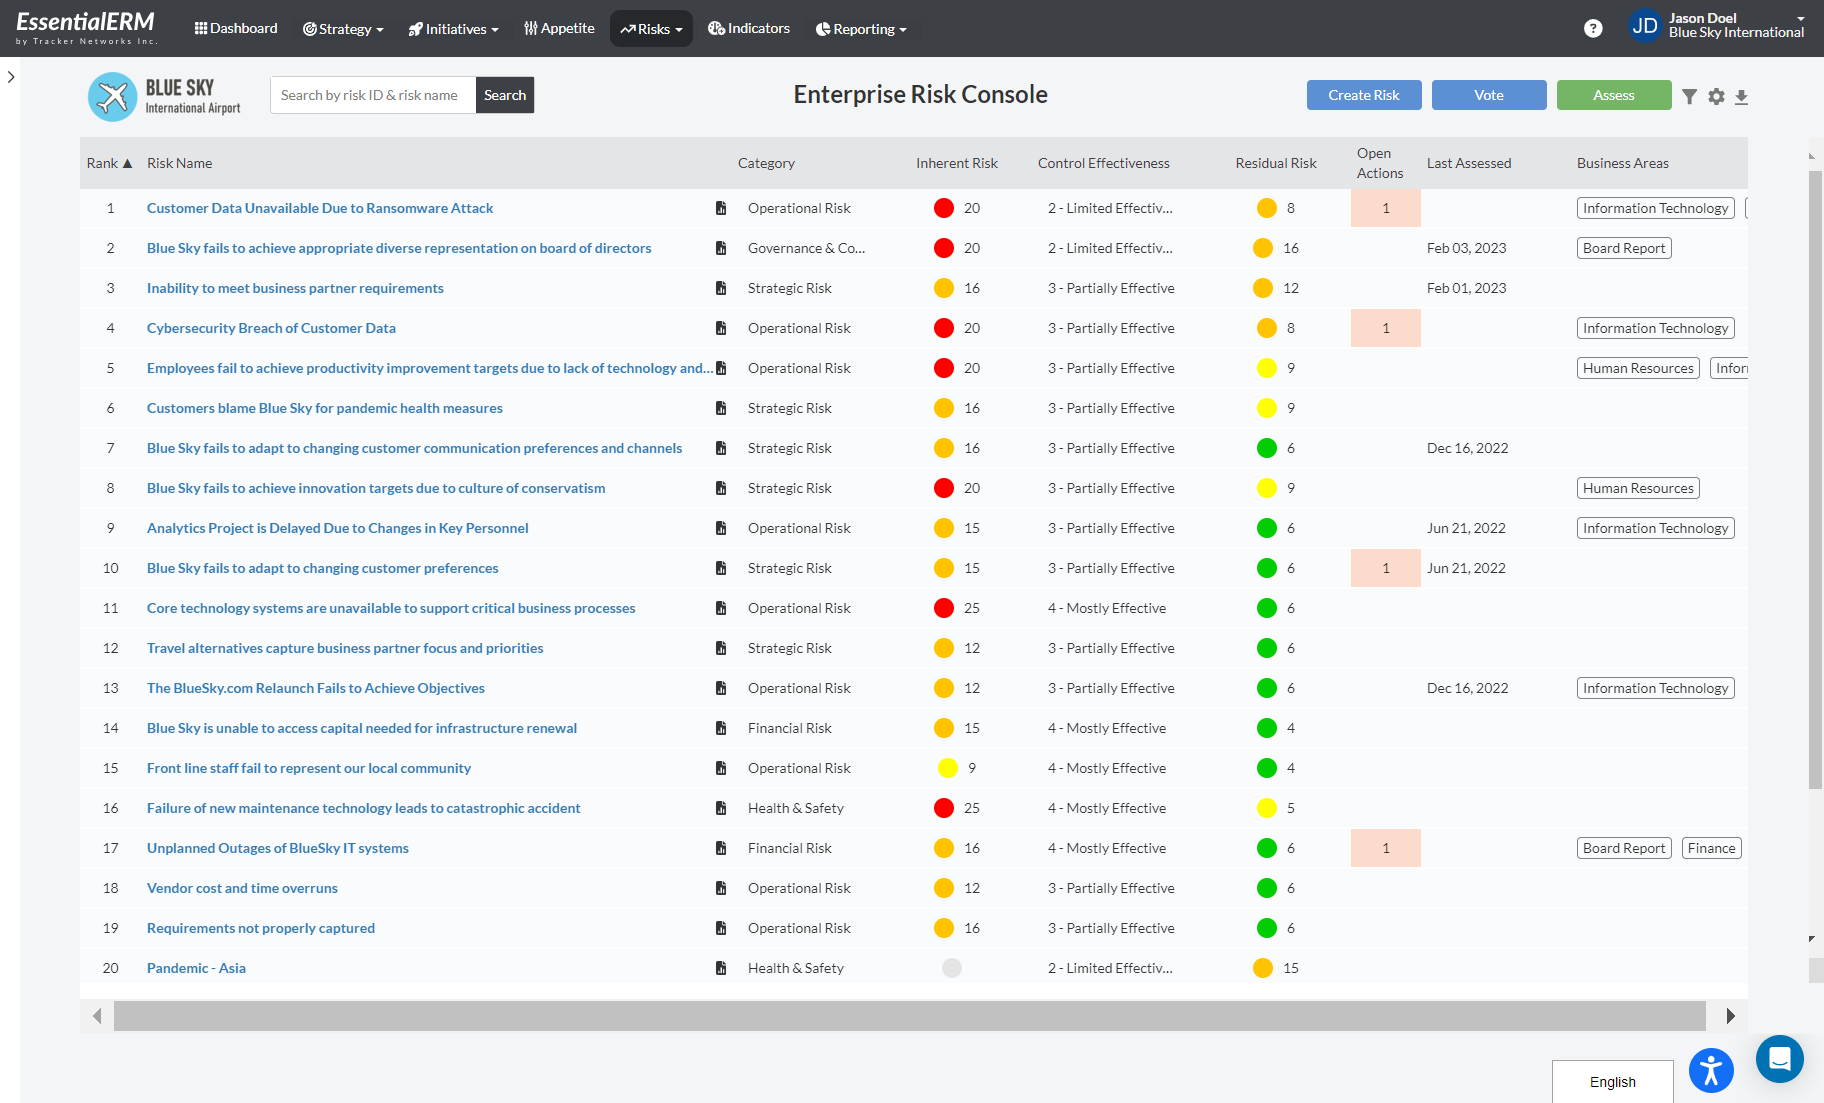Open the Risks menu dropdown
The width and height of the screenshot is (1824, 1103).
(x=651, y=28)
